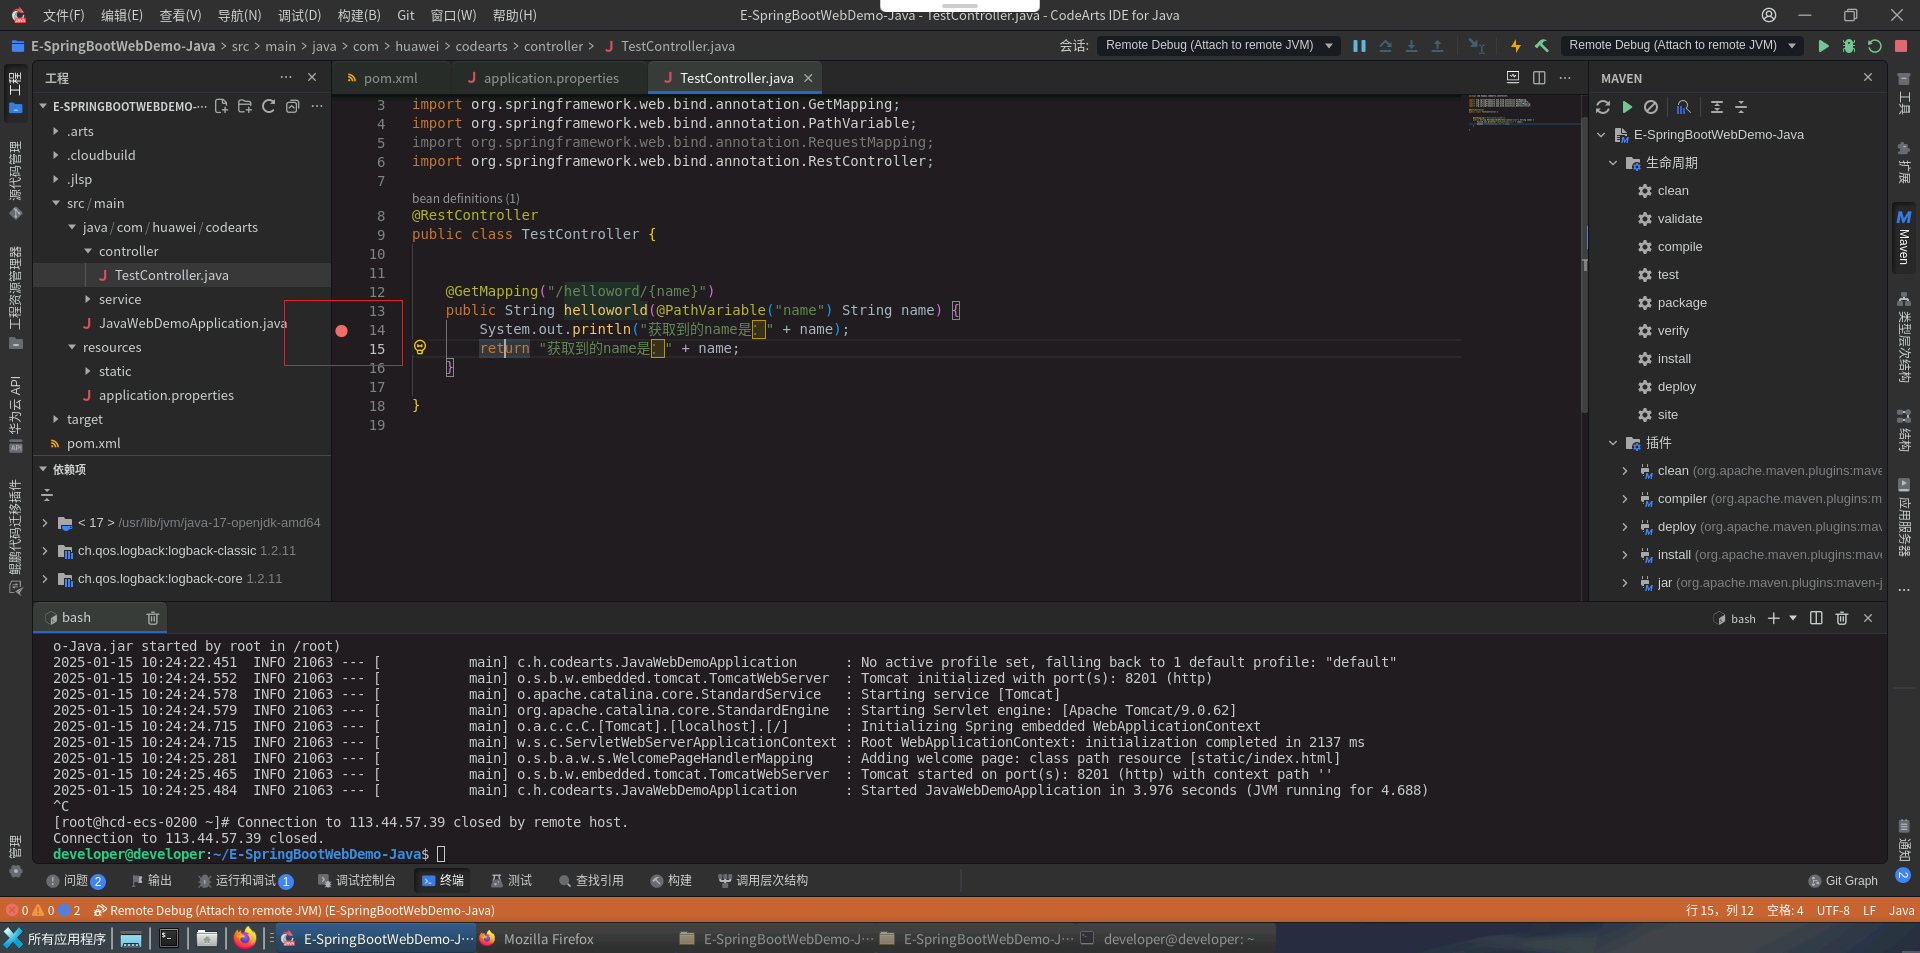1920x953 pixels.
Task: Switch to the pom.xml tab
Action: (x=390, y=78)
